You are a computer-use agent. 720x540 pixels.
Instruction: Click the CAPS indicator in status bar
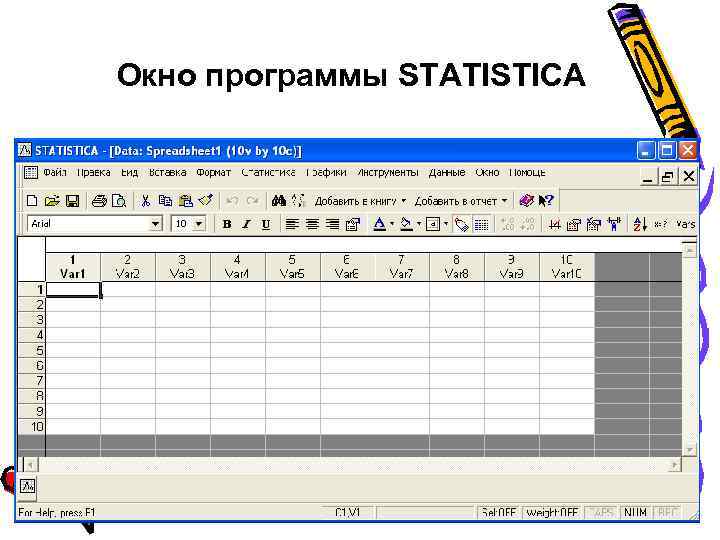601,512
